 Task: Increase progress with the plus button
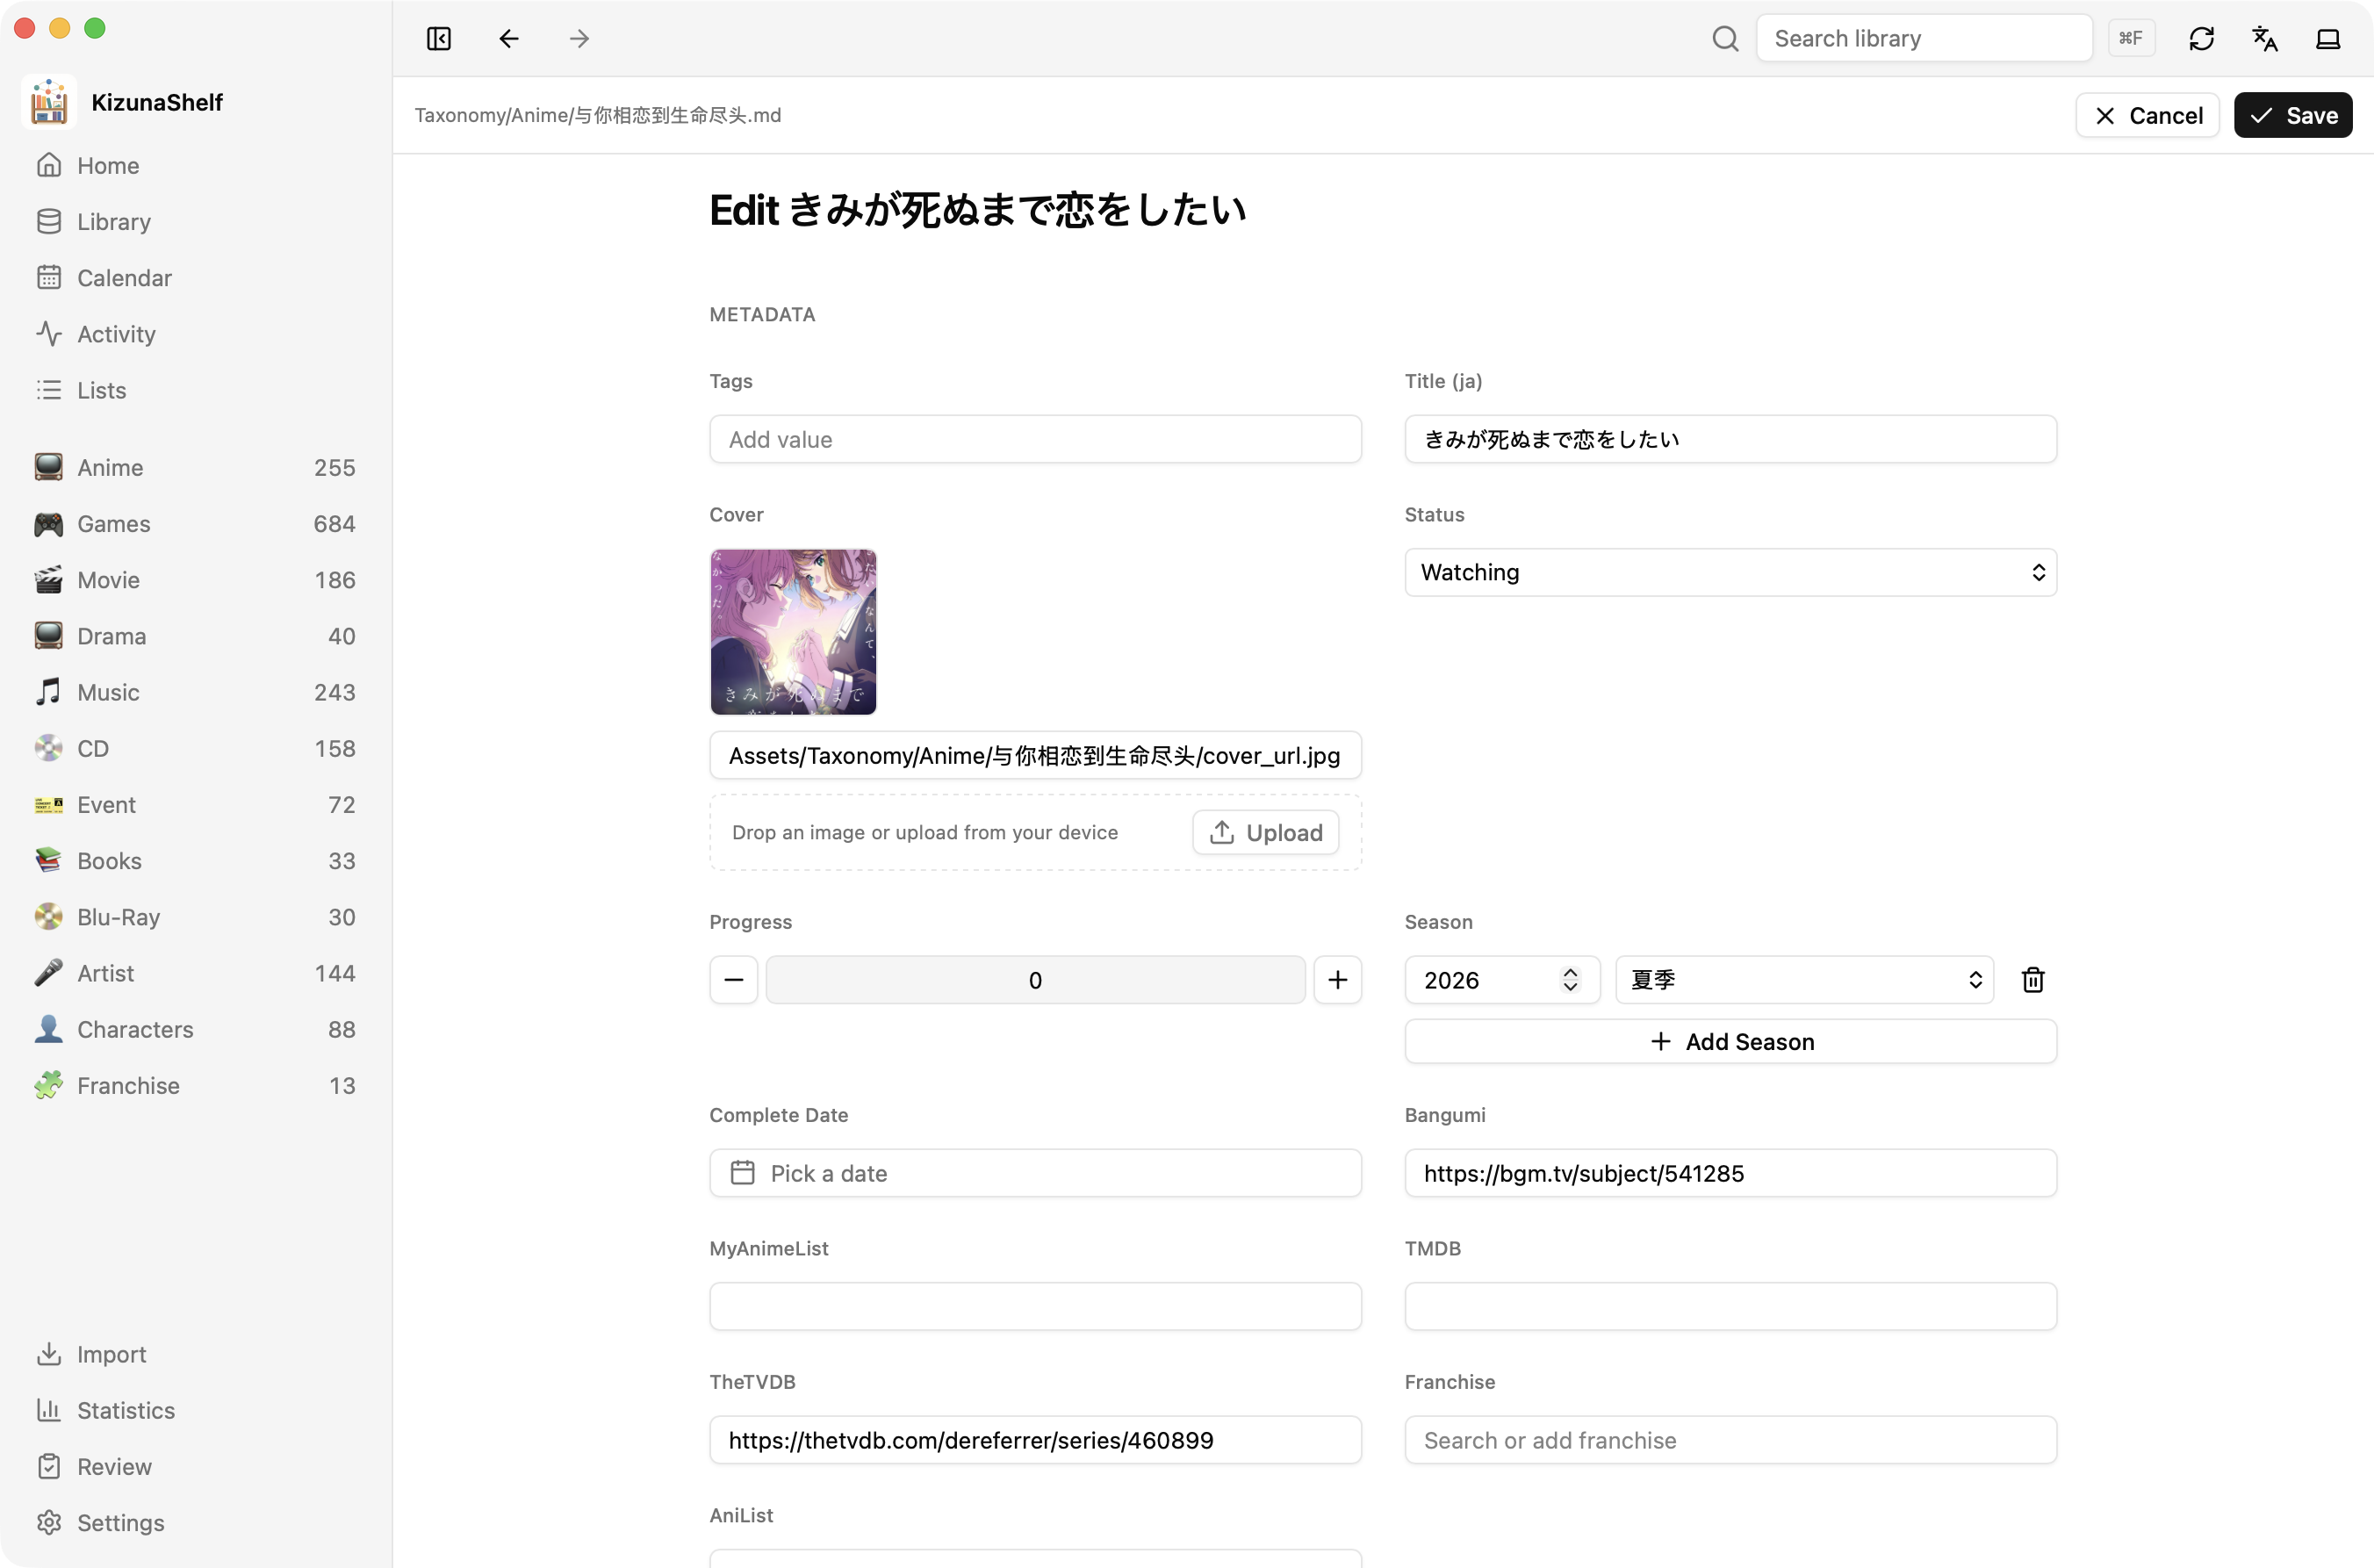pos(1337,980)
